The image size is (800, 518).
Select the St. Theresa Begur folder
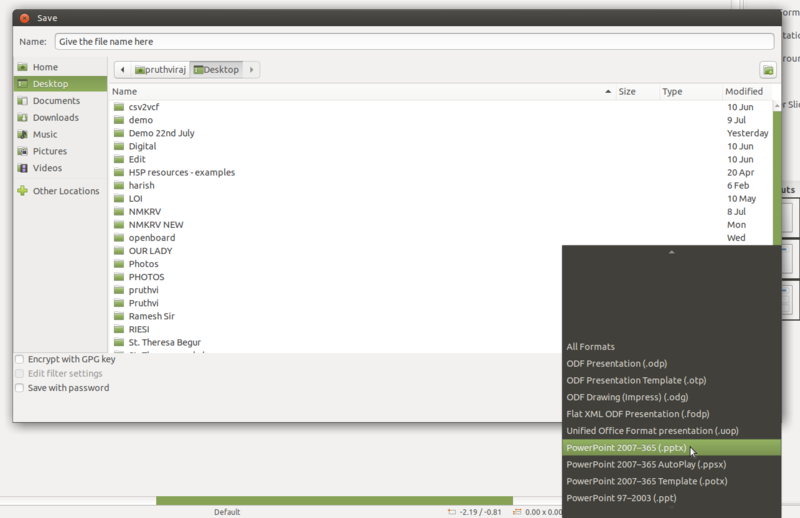(x=337, y=342)
